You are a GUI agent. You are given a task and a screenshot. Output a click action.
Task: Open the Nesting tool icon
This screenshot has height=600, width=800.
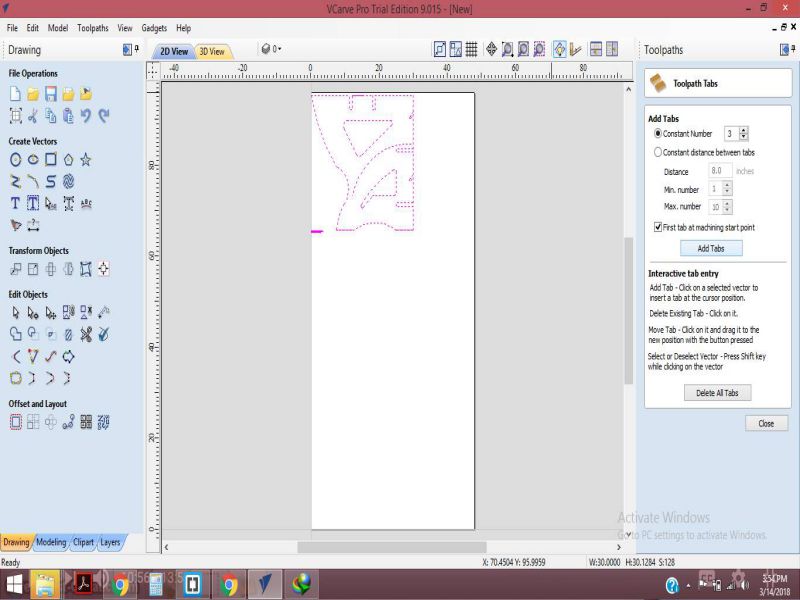(104, 422)
